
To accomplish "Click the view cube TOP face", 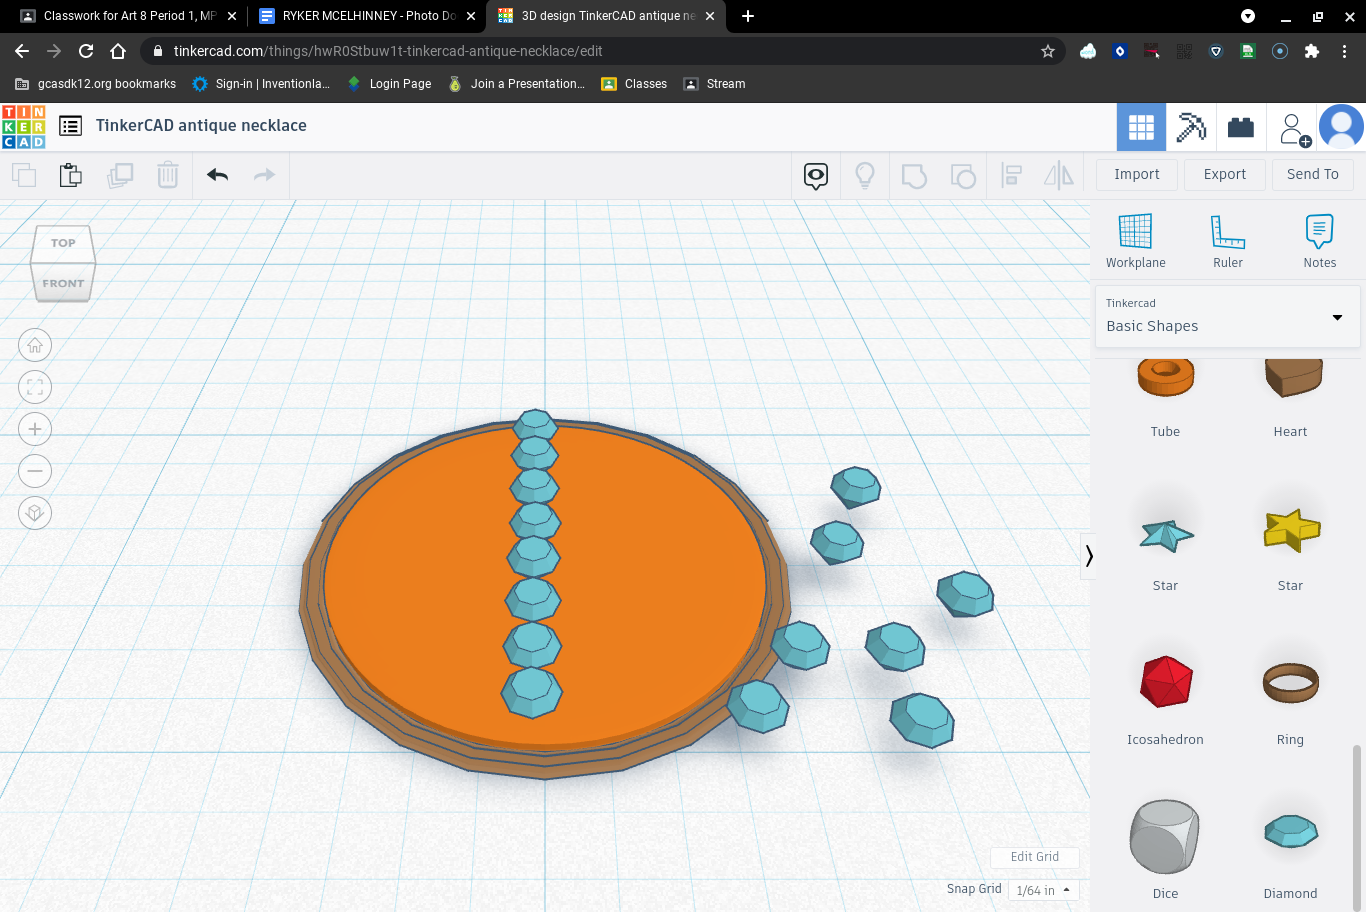I will click(x=63, y=243).
